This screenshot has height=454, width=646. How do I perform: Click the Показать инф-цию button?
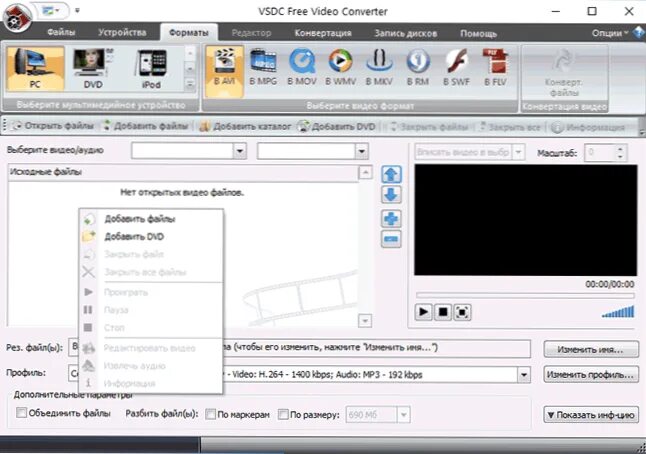coord(590,415)
